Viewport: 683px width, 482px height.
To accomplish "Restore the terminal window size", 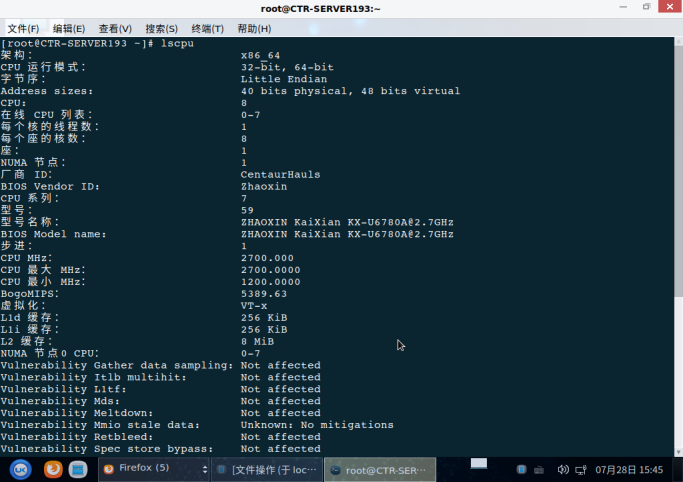I will (646, 7).
